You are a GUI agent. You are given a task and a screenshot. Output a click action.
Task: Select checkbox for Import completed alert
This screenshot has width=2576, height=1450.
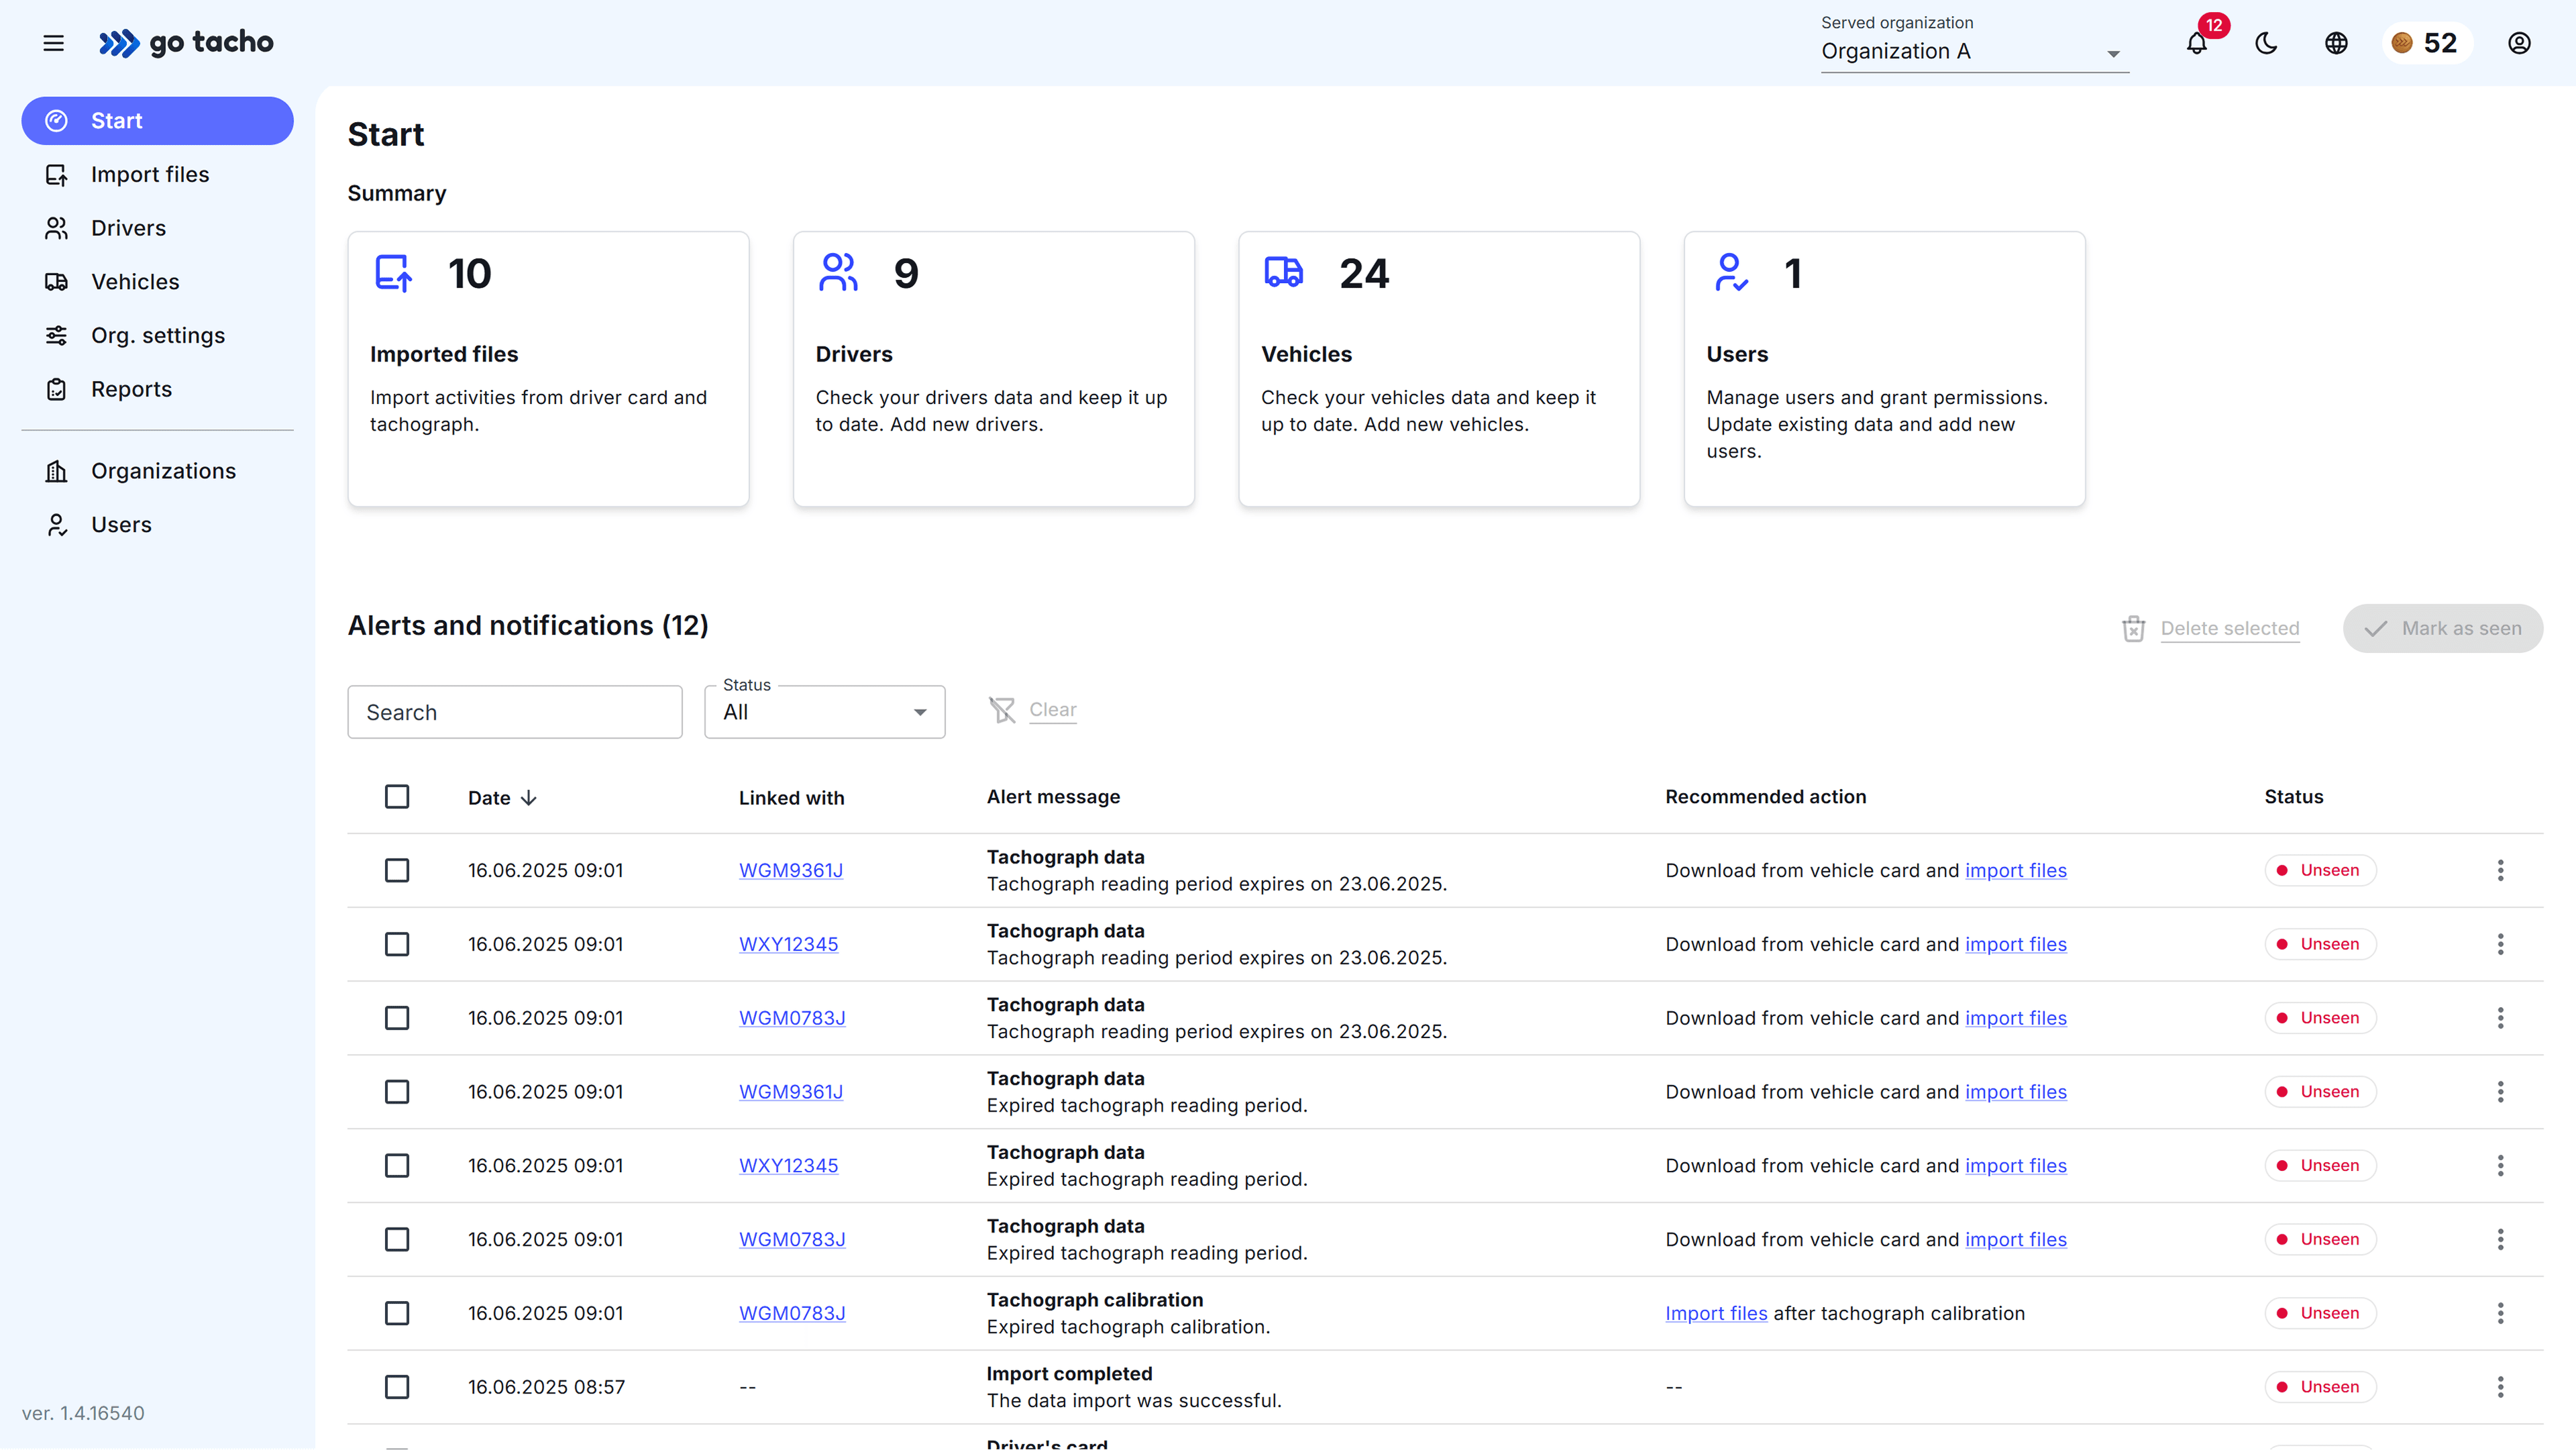click(x=397, y=1387)
